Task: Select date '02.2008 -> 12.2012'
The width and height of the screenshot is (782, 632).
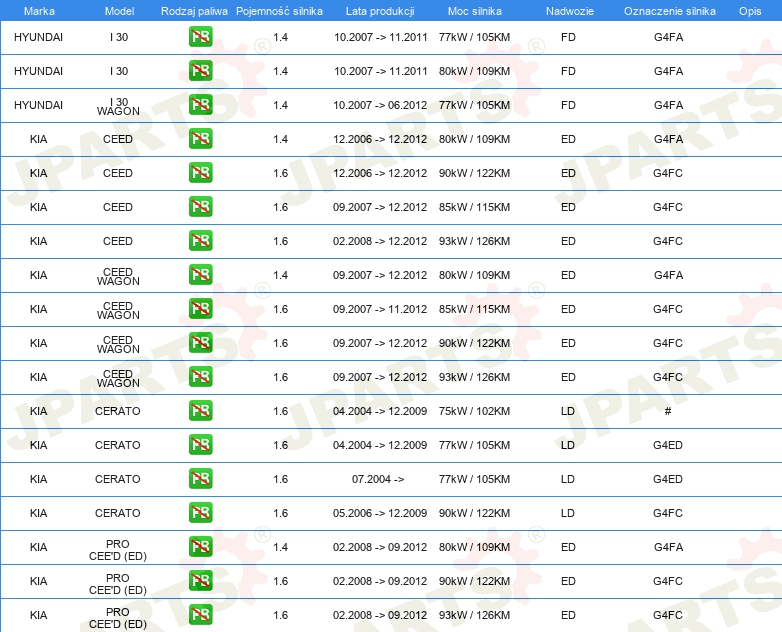Action: click(x=380, y=241)
